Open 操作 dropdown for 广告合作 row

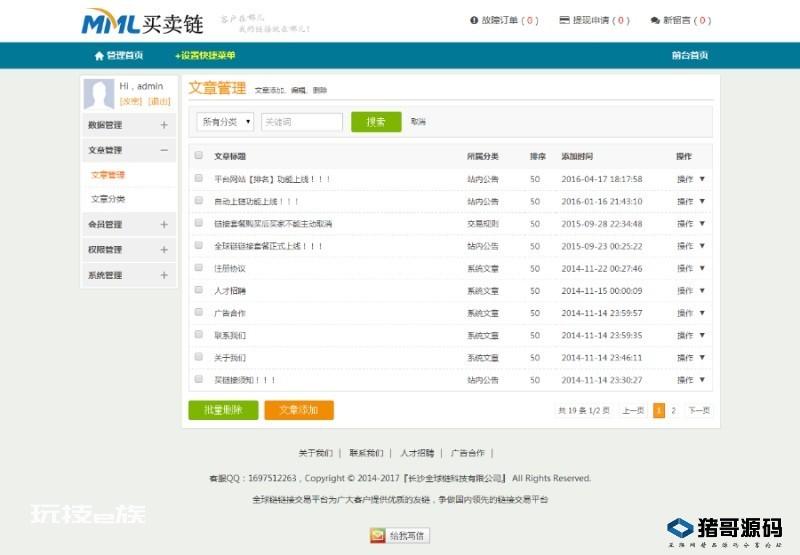(691, 313)
